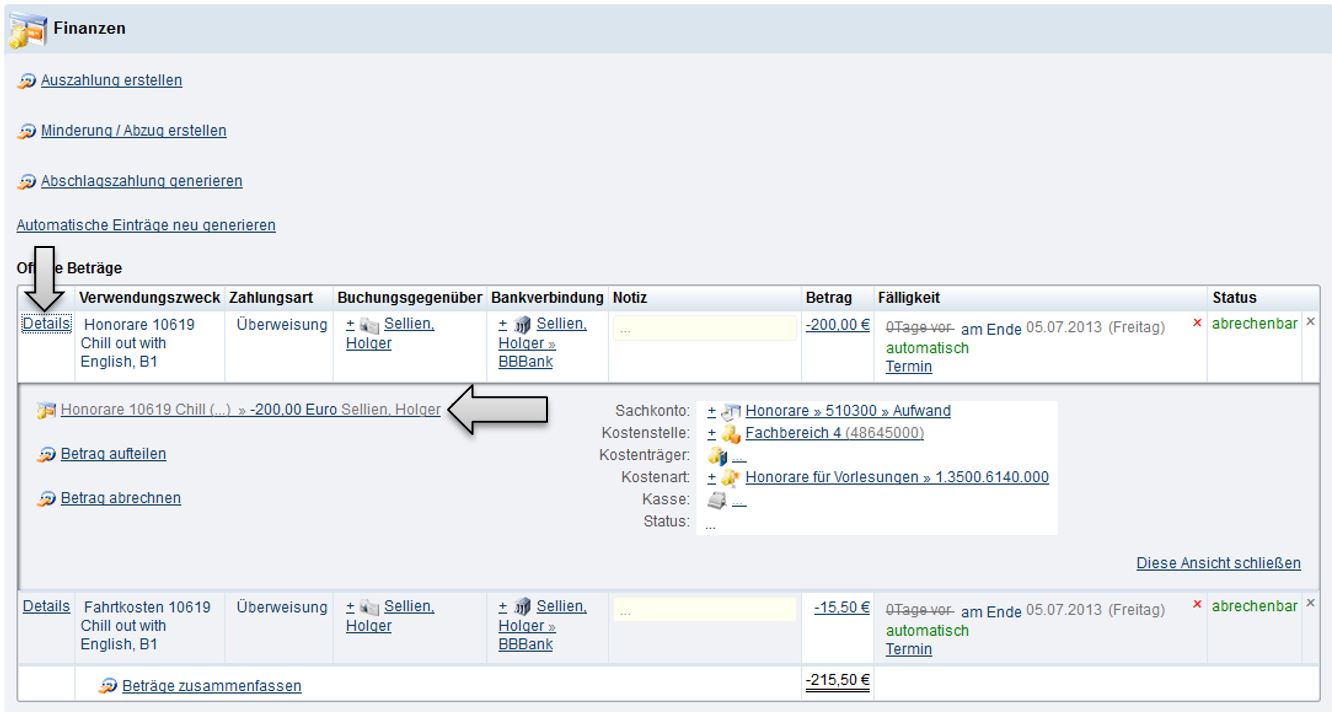Click Automatische Einträge neu generieren
1332x712 pixels.
146,225
